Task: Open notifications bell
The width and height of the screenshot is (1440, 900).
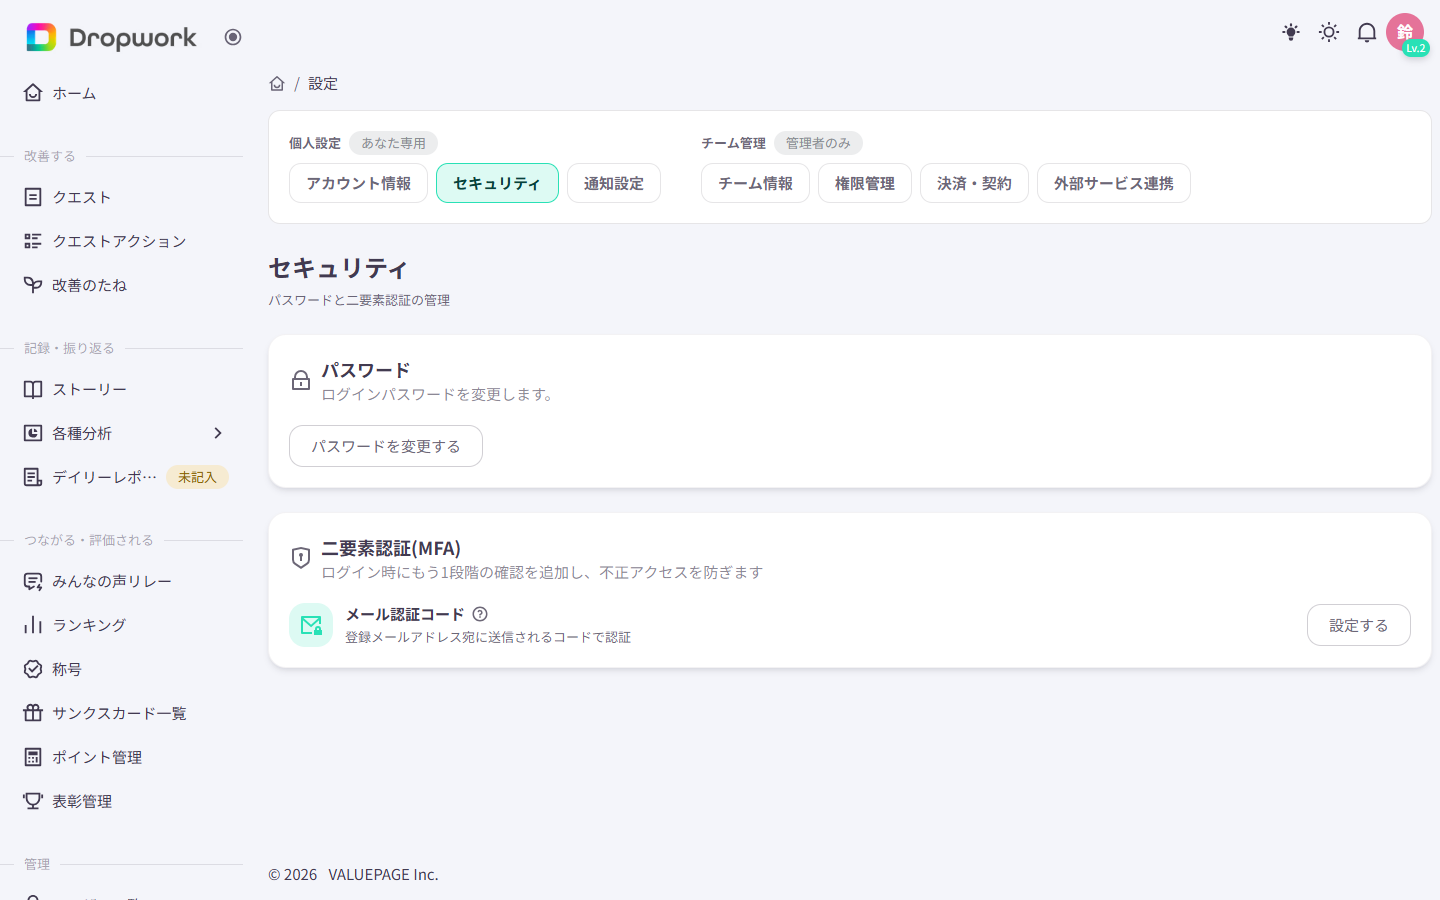Action: click(1367, 32)
